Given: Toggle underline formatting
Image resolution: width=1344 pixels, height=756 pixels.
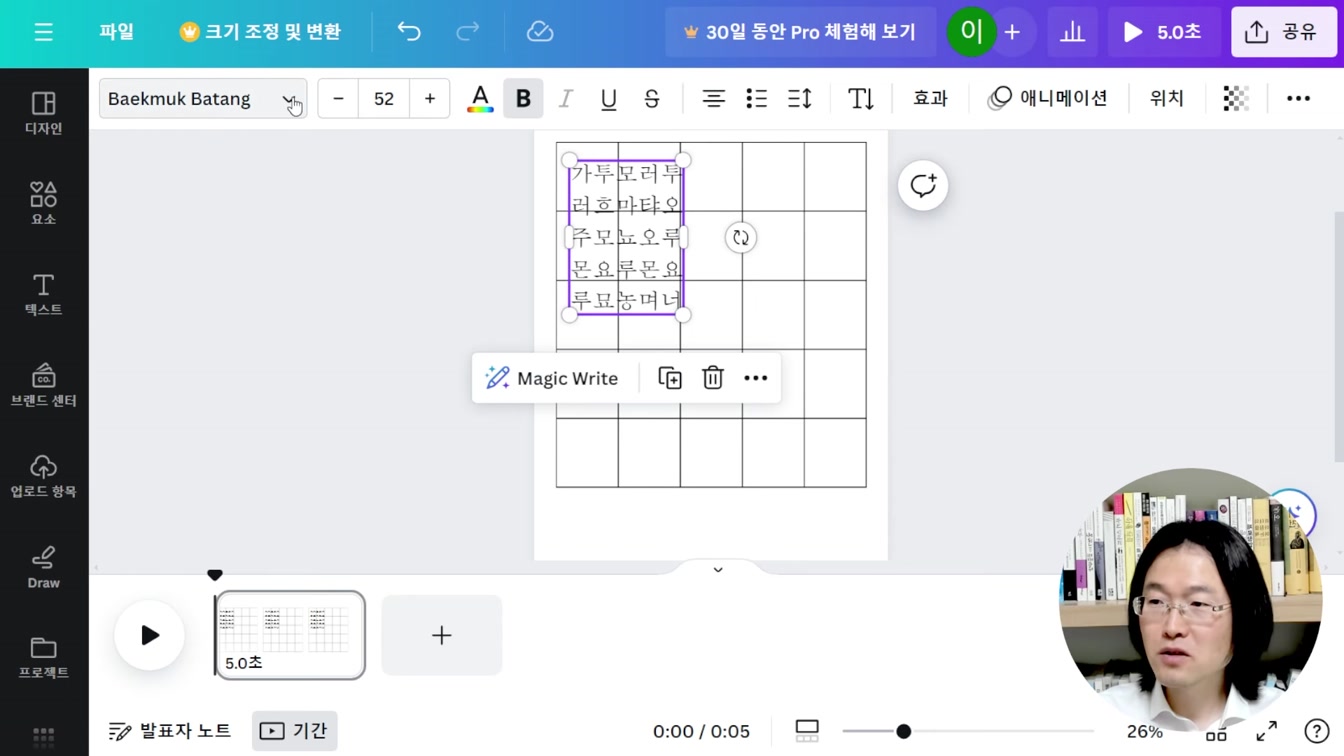Looking at the screenshot, I should (608, 98).
